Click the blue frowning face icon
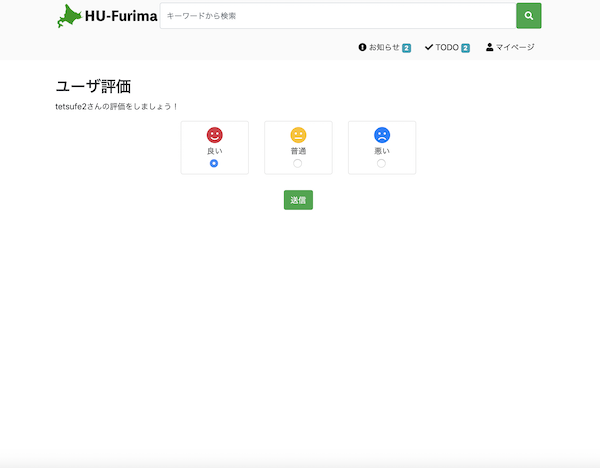This screenshot has height=468, width=600. point(382,135)
